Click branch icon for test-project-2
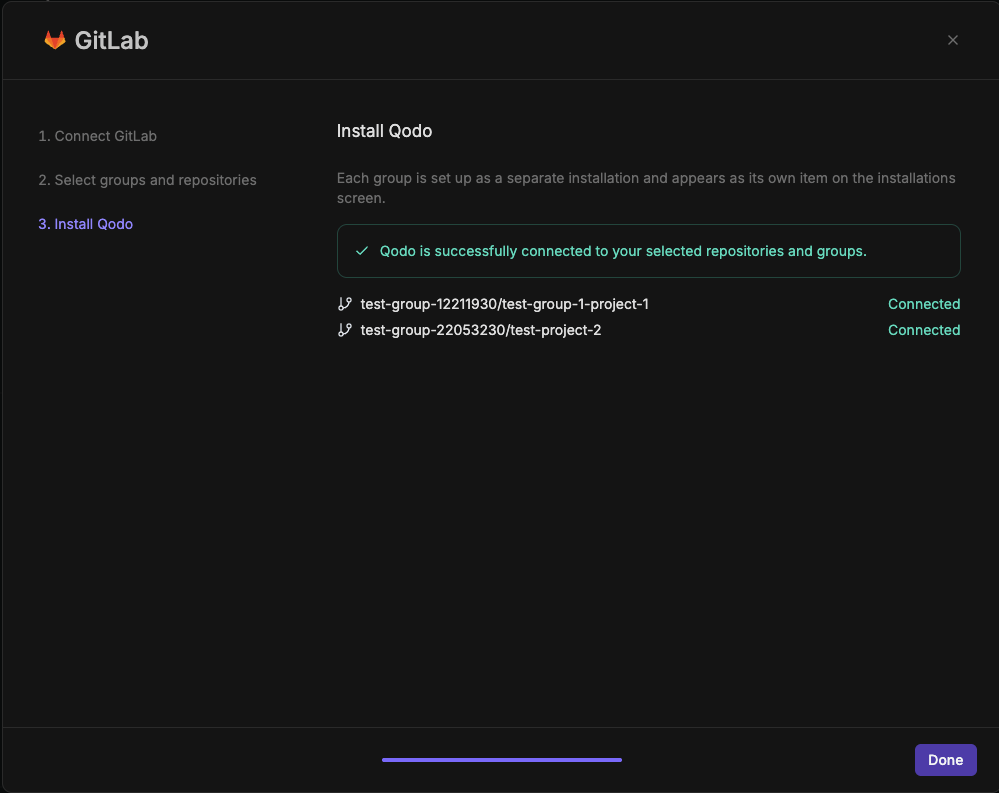This screenshot has height=793, width=999. pos(345,330)
